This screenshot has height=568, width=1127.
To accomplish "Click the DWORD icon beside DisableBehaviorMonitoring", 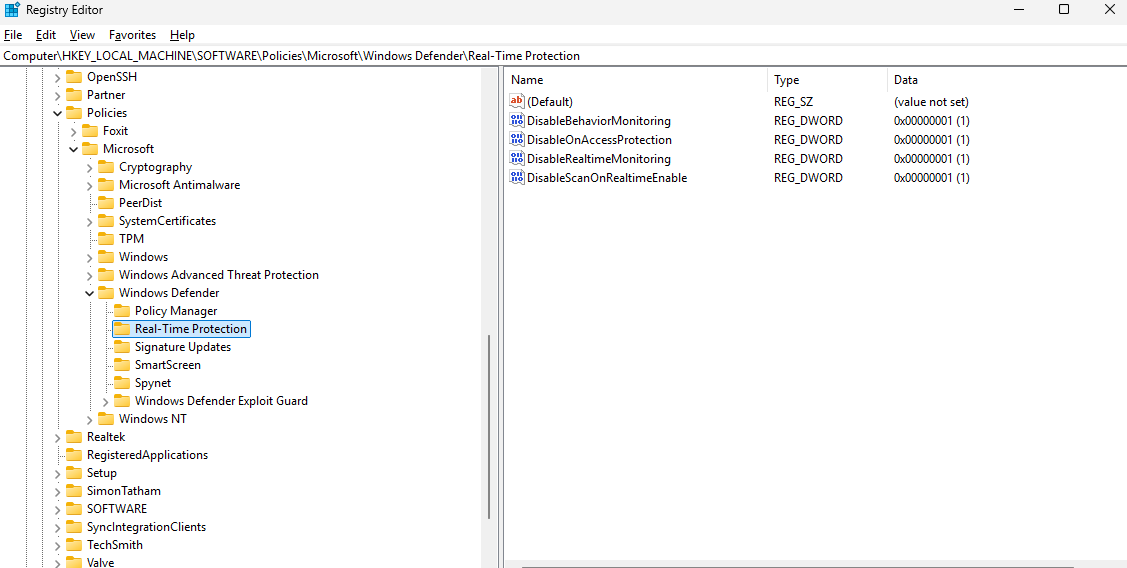I will (x=517, y=121).
